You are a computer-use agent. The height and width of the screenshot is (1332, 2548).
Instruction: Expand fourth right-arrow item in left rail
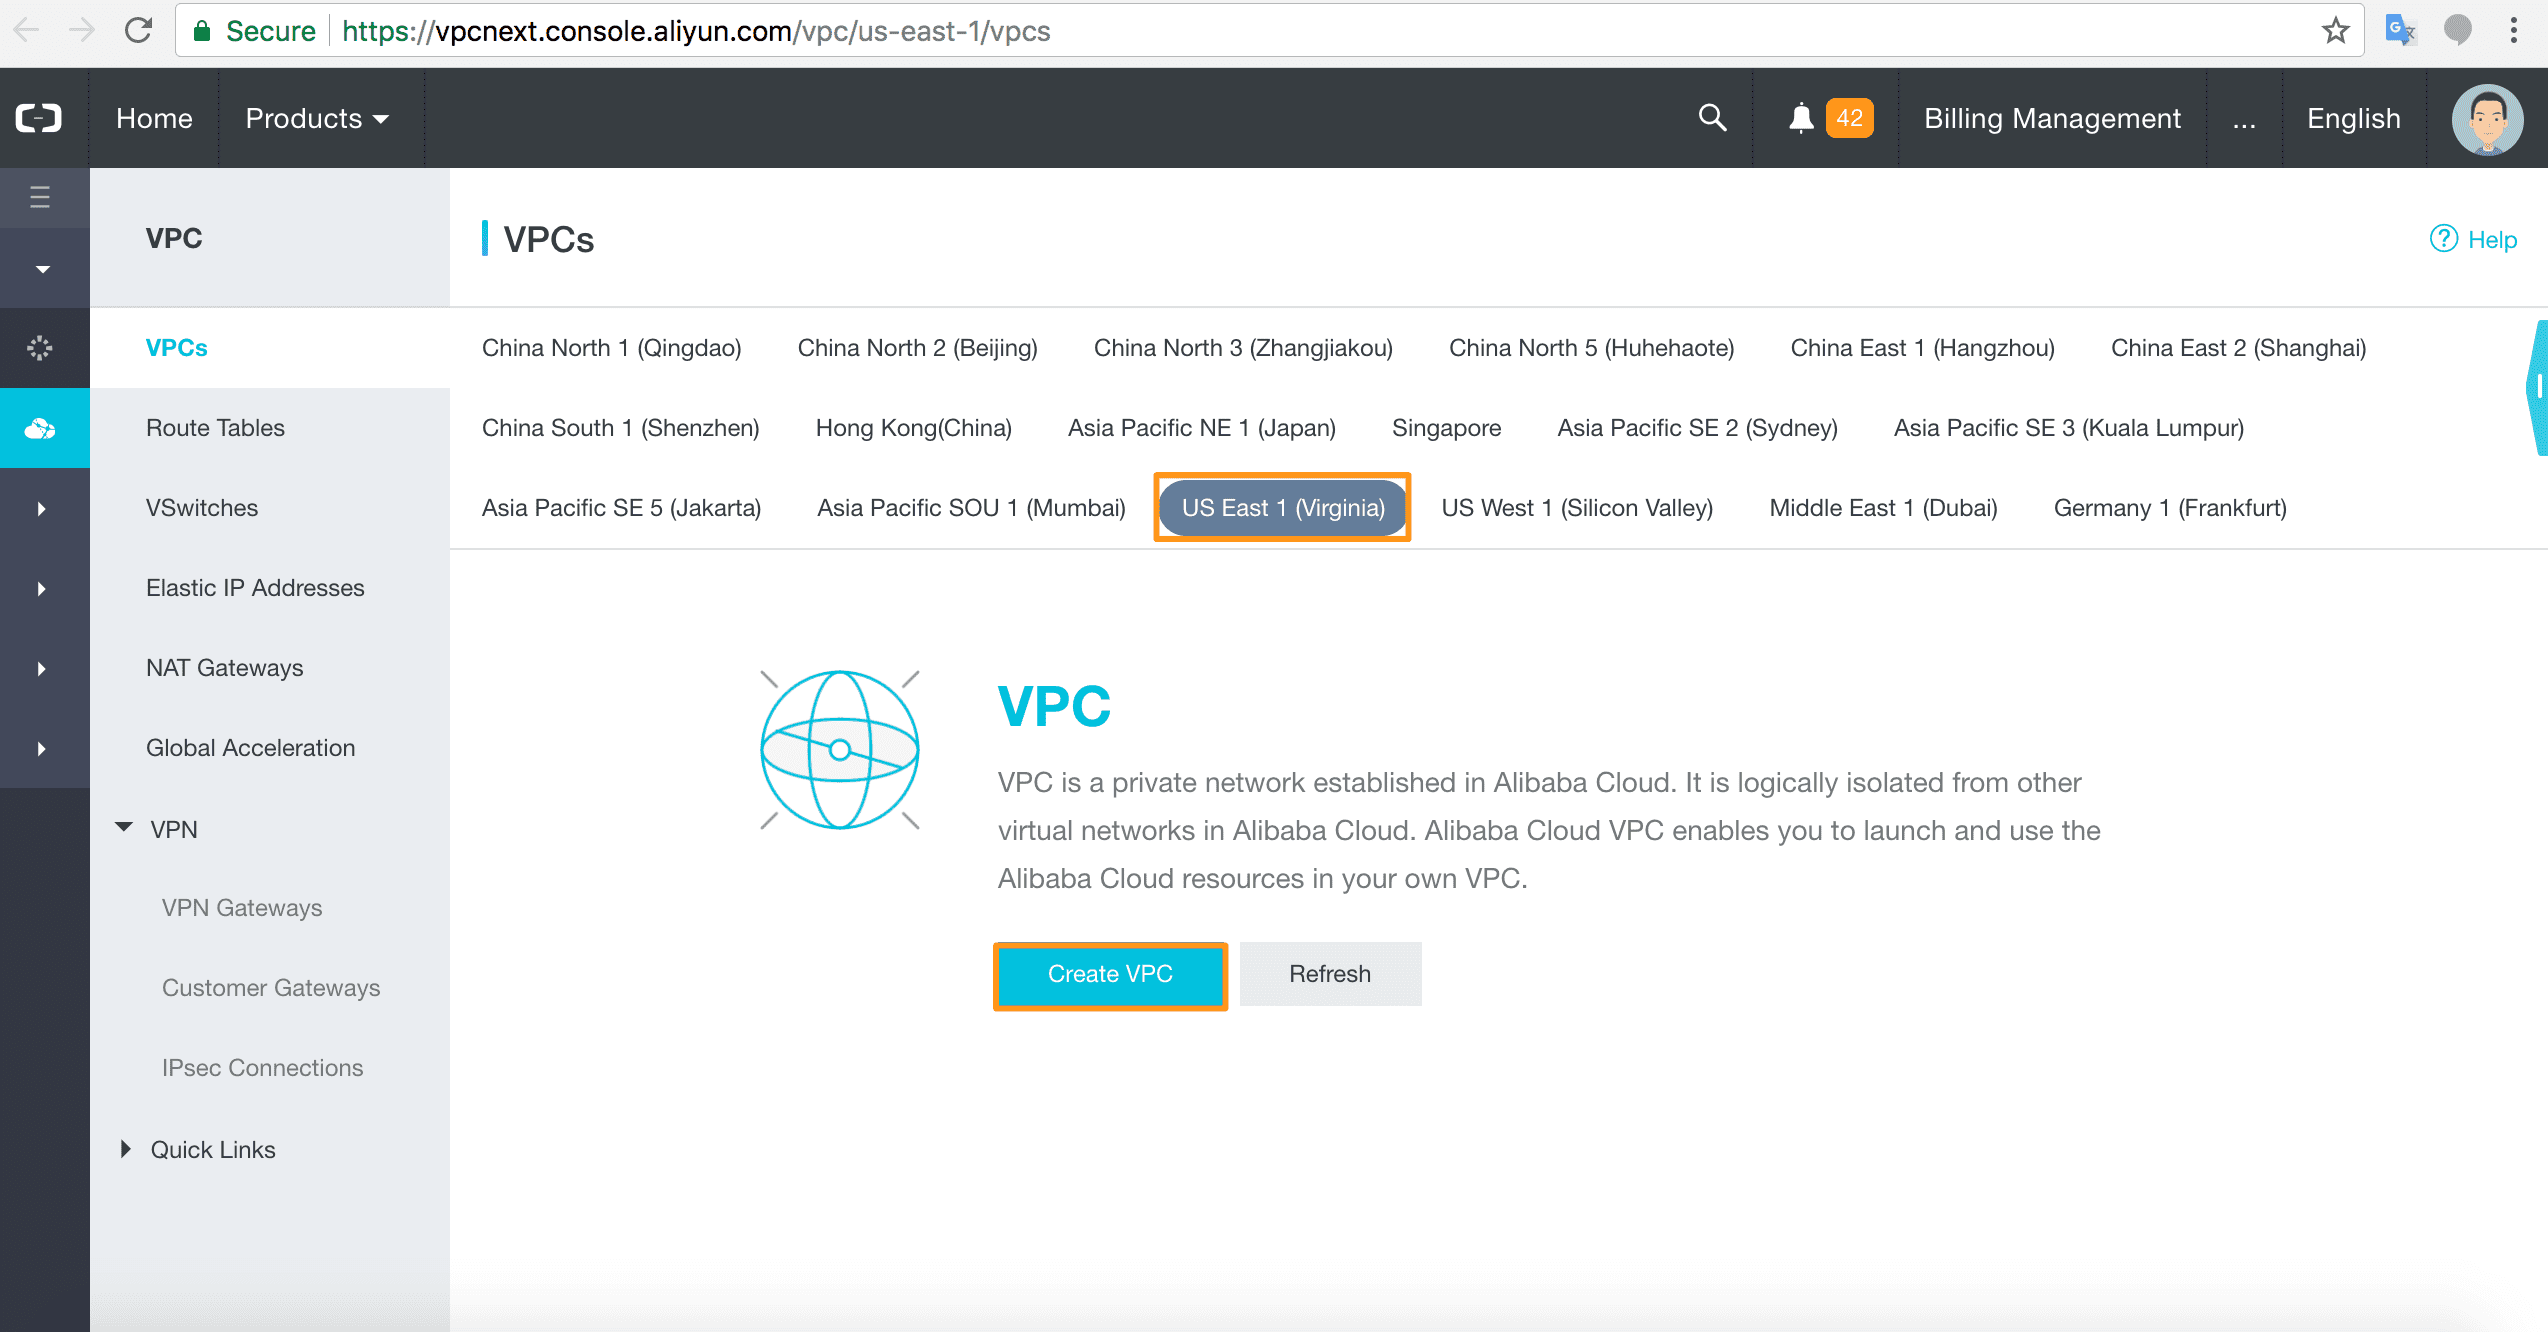pyautogui.click(x=41, y=749)
